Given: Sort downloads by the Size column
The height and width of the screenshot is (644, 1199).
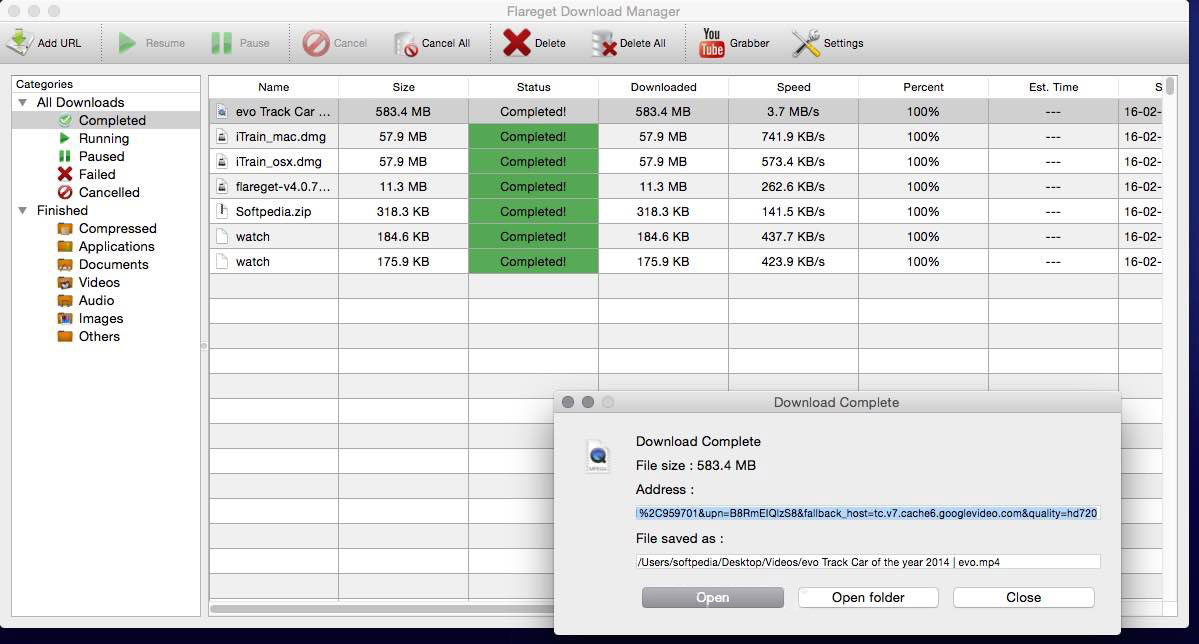Looking at the screenshot, I should point(404,87).
